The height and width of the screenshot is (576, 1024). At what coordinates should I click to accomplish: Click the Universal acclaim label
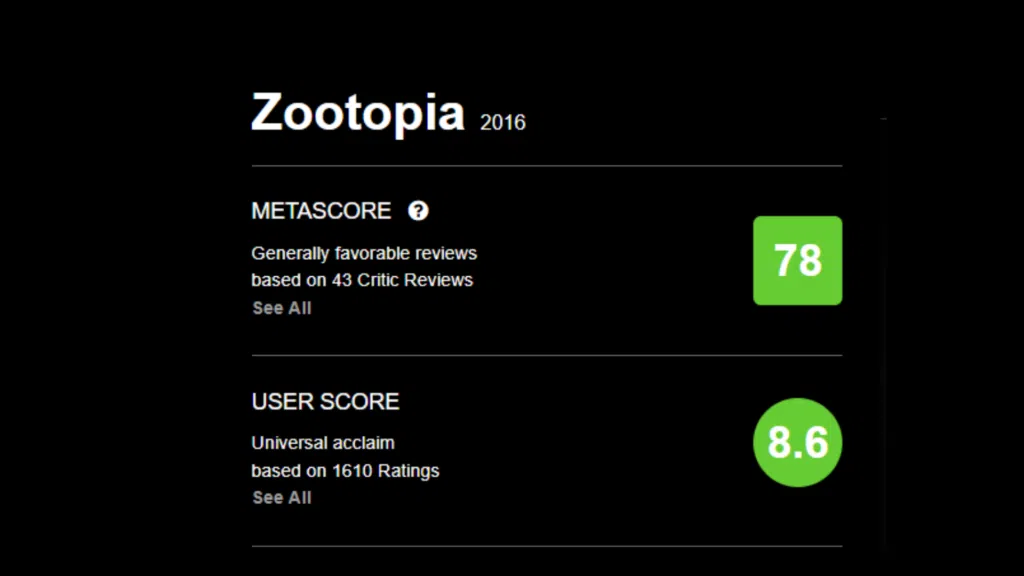pos(322,442)
